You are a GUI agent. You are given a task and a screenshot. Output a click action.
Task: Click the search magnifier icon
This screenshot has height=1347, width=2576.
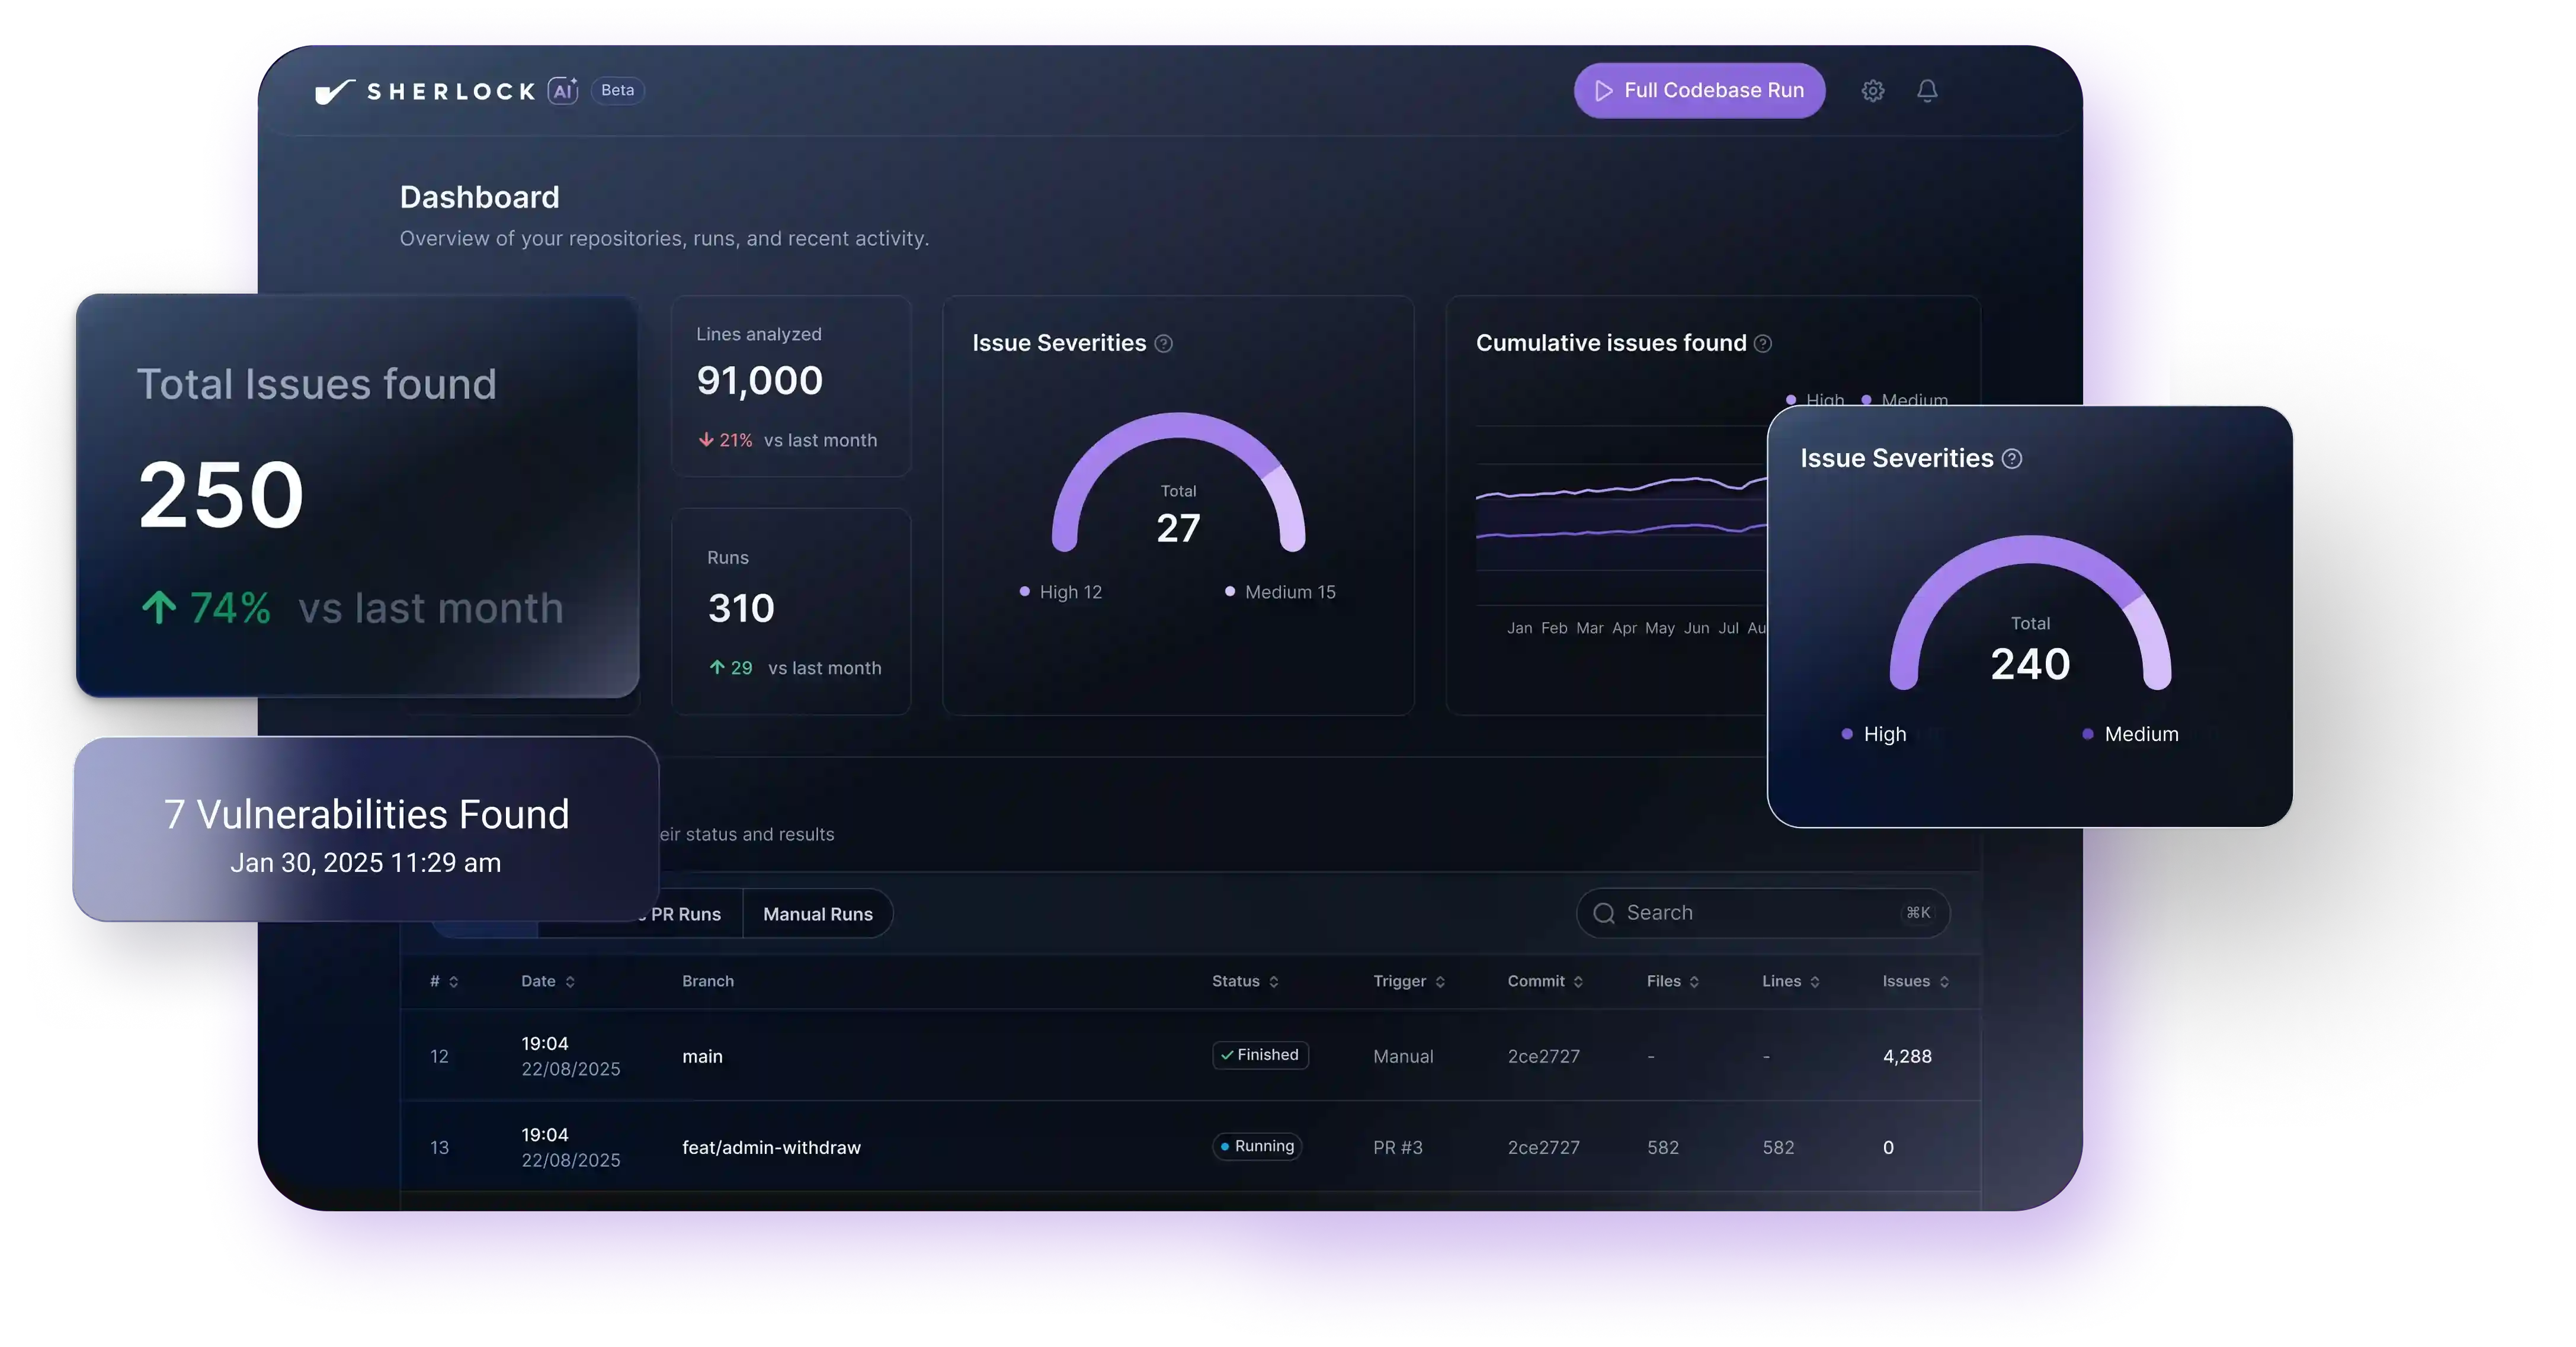1604,914
